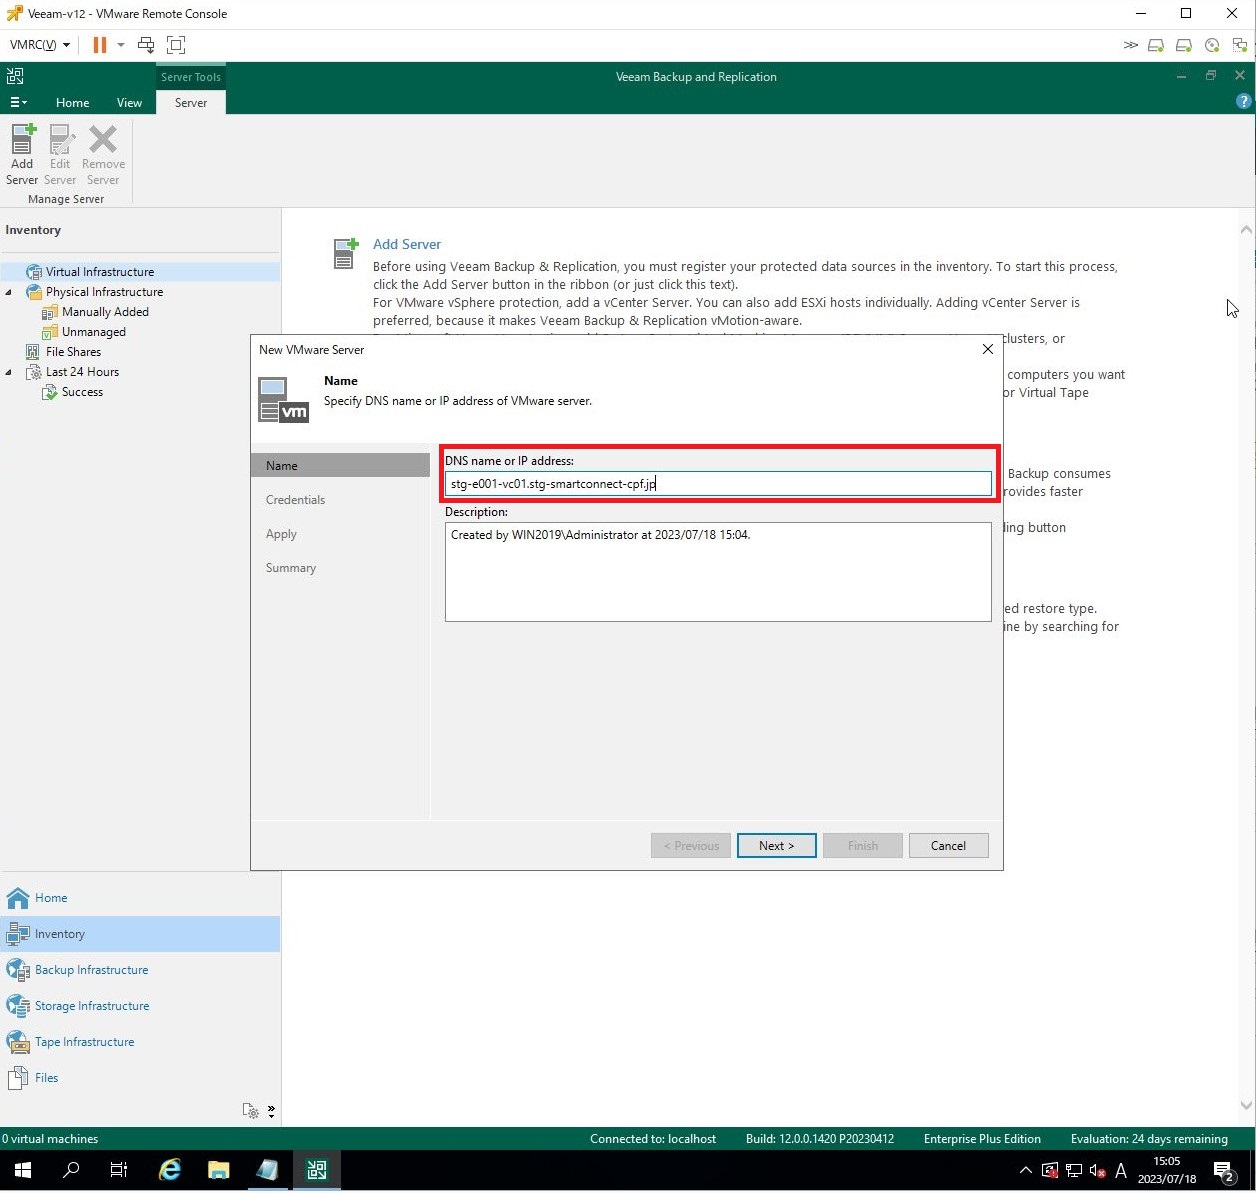Click Cancel in New VMware Server dialog
Viewport: 1256px width, 1193px height.
[948, 846]
